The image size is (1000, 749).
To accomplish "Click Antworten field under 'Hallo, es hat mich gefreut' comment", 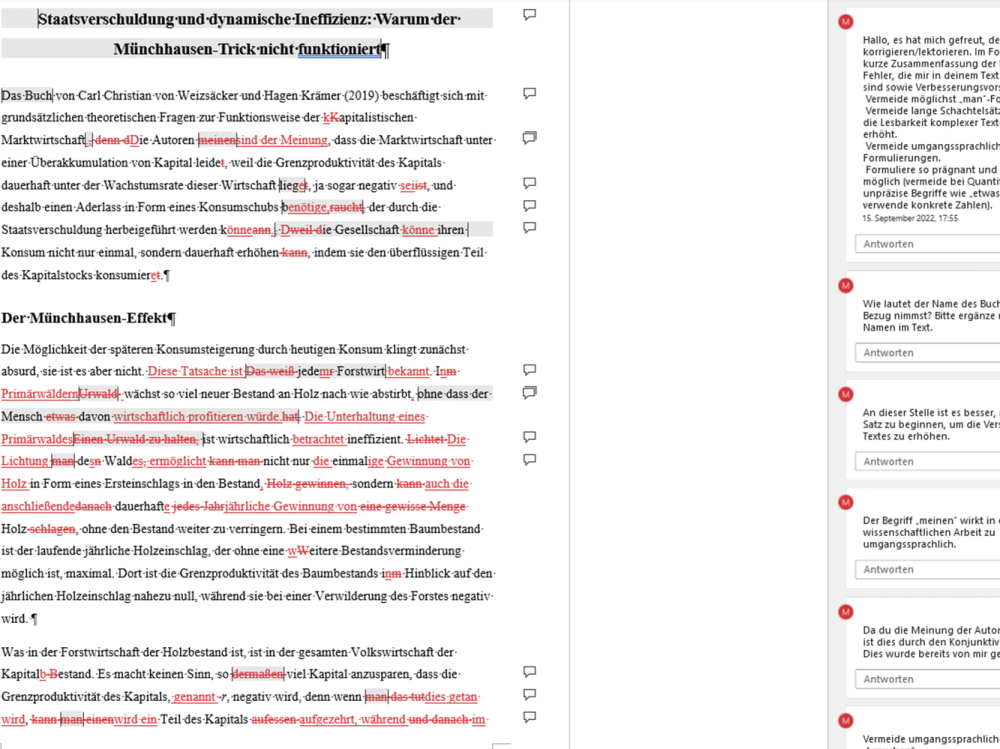I will (x=927, y=244).
